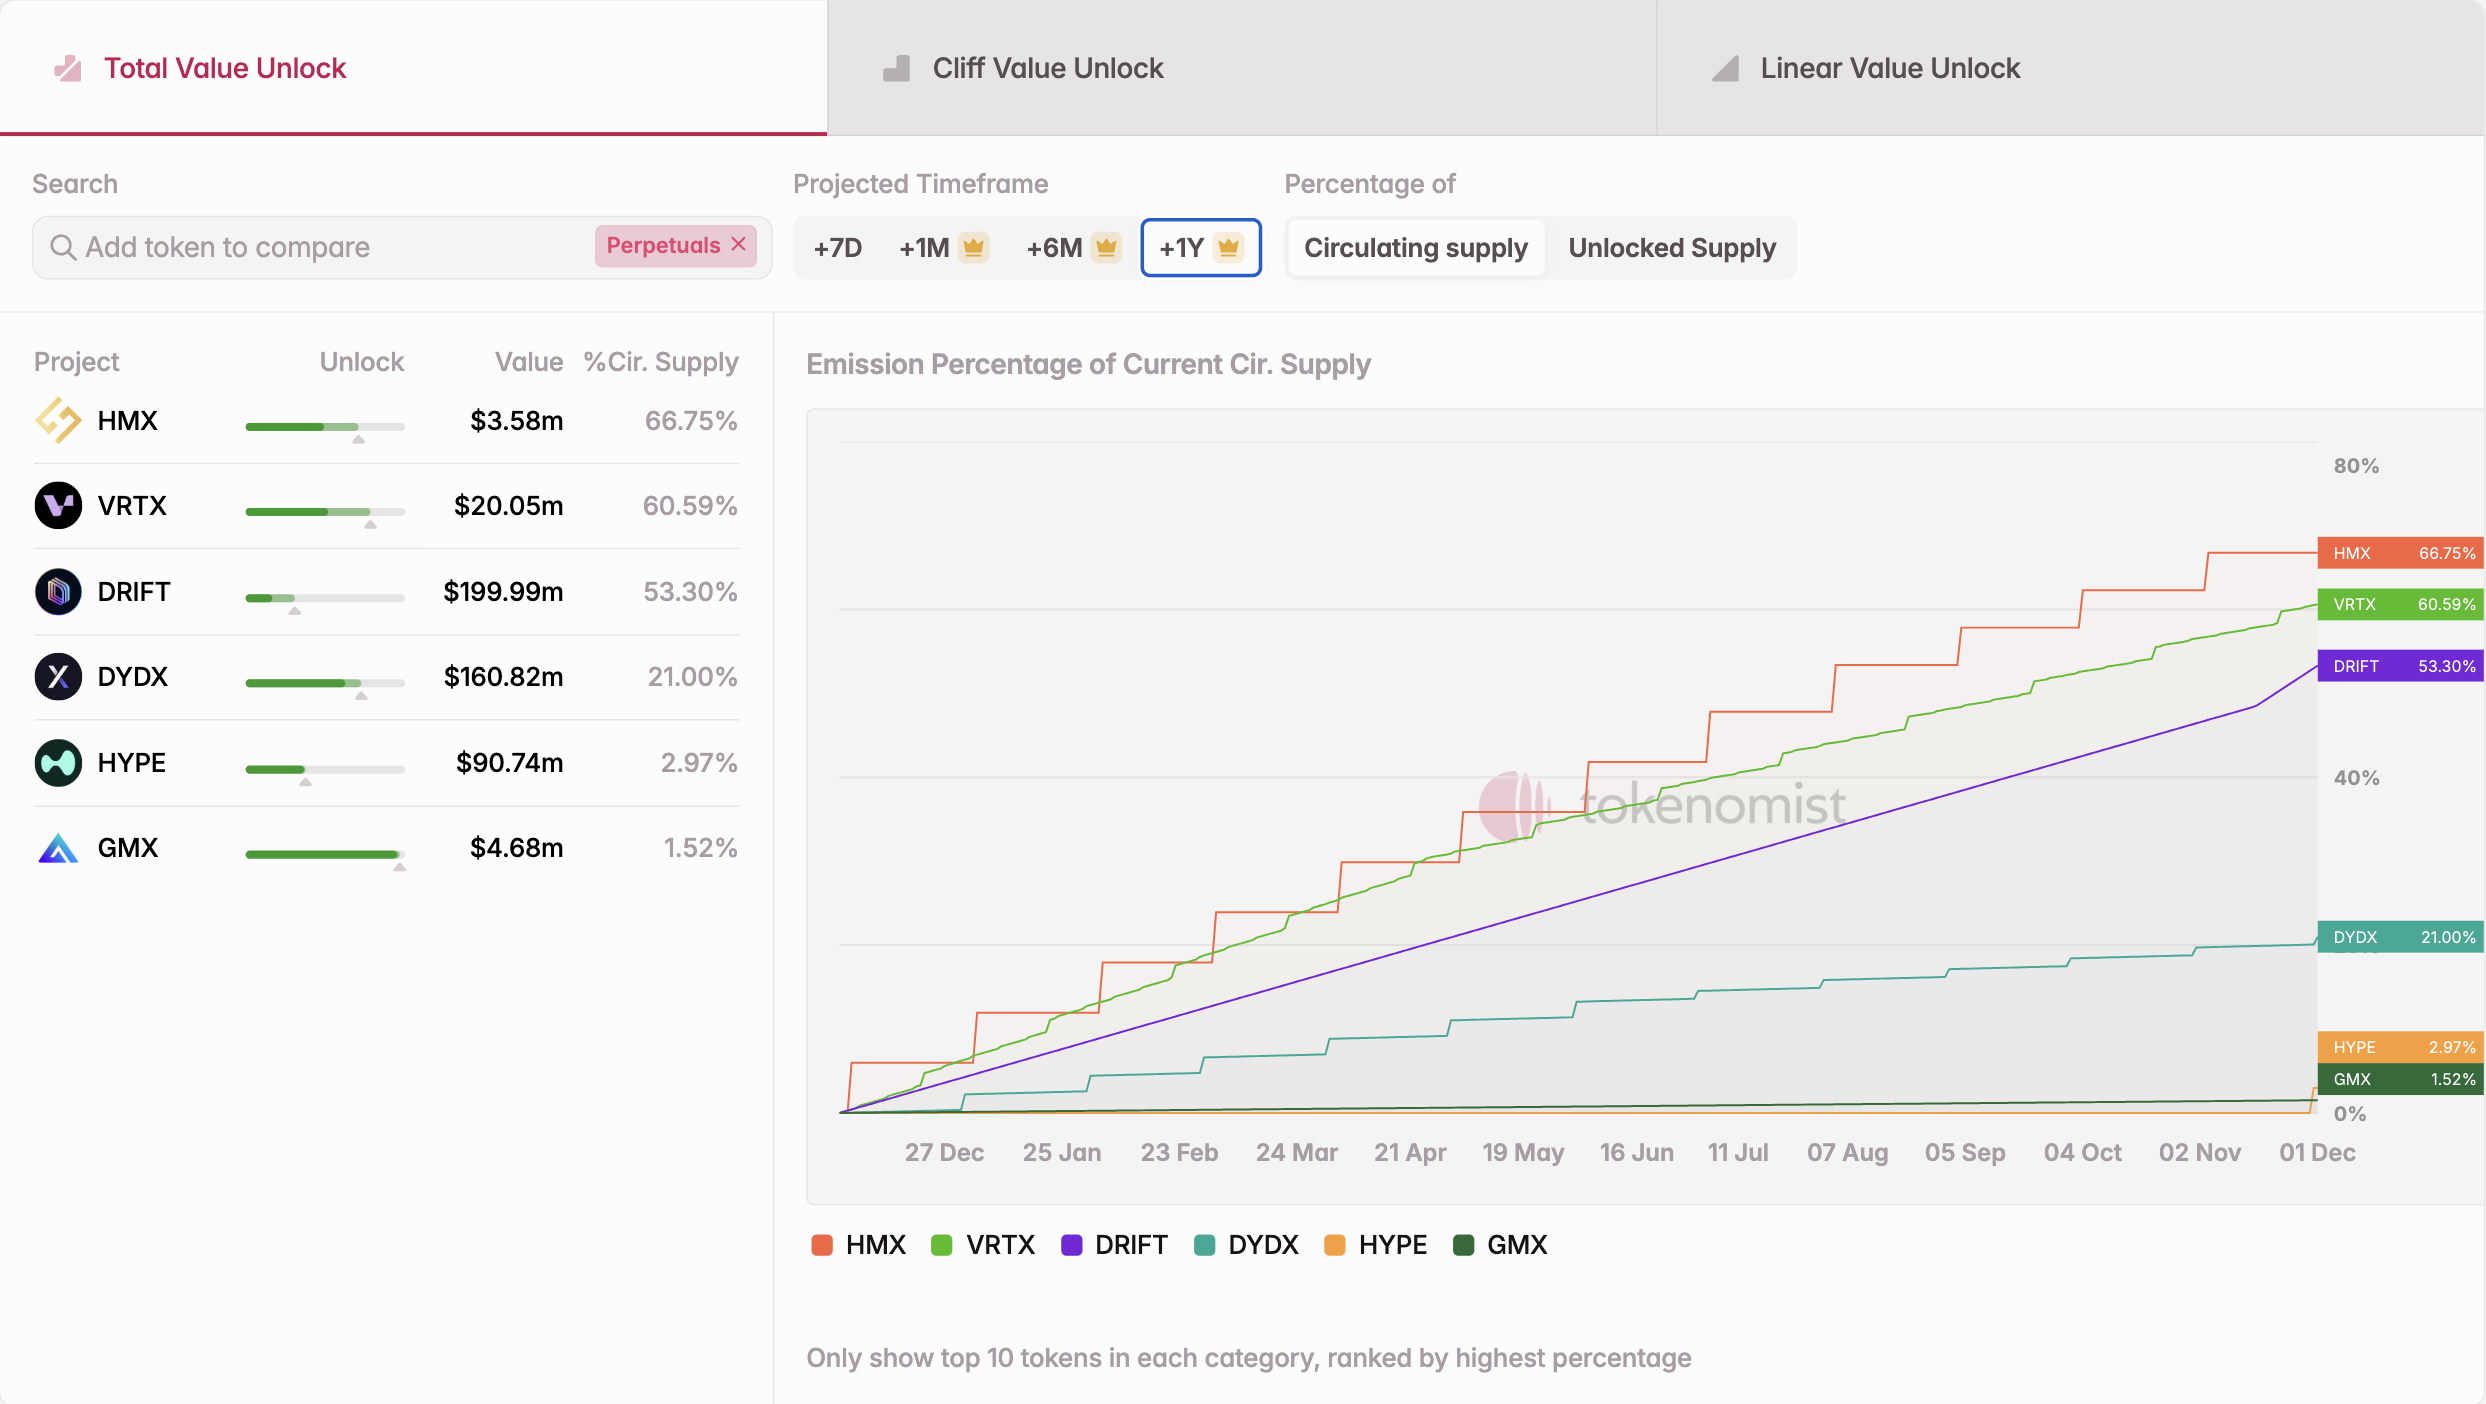Click the DRIFT token logo icon
Screen dimensions: 2486x1404
[x=58, y=592]
